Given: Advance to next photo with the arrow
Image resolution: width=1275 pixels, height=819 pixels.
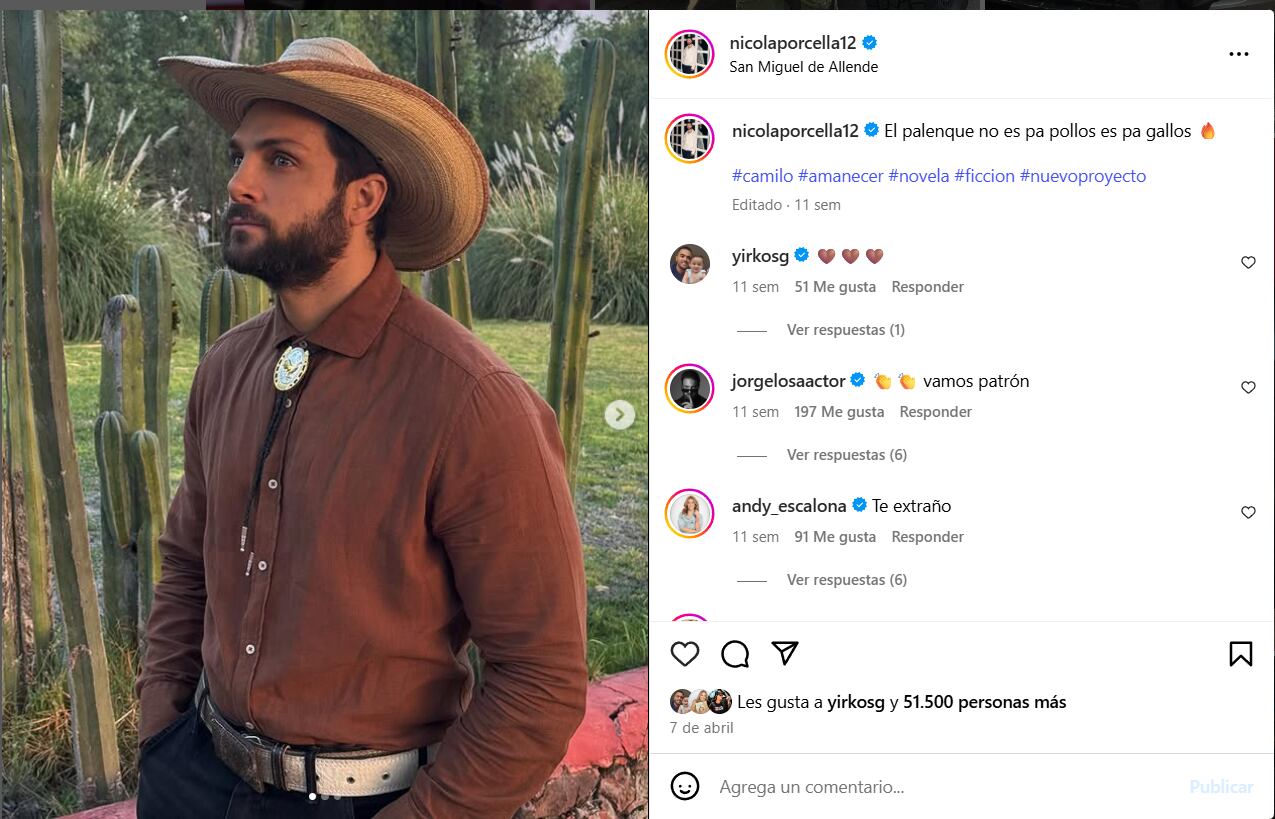Looking at the screenshot, I should (620, 414).
